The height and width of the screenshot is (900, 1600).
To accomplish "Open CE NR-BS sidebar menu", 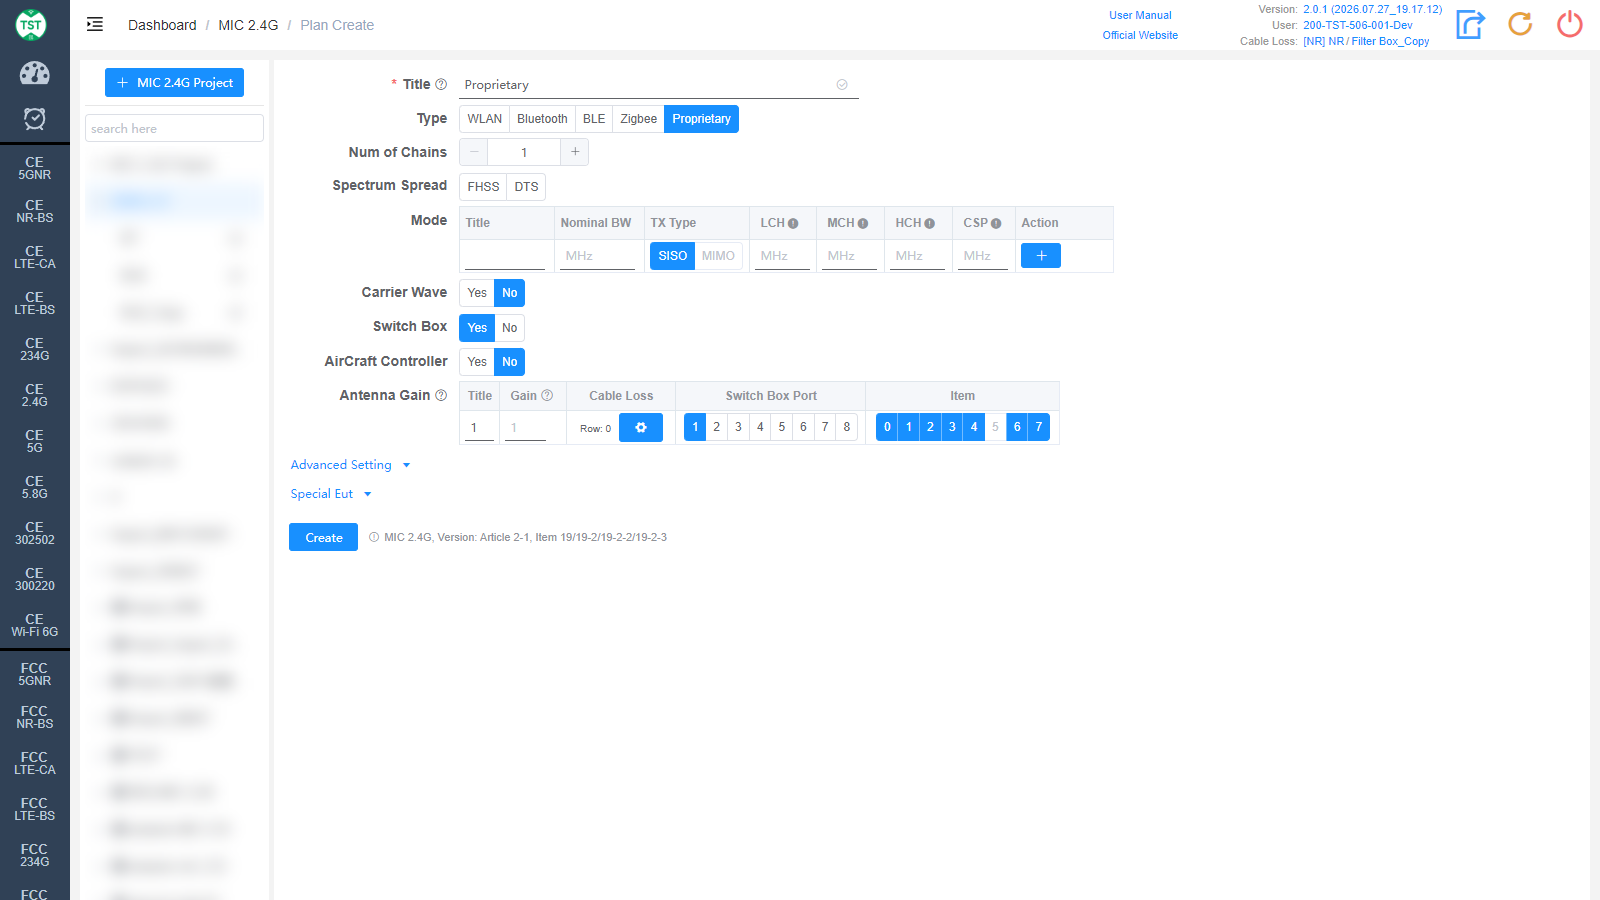I will [x=35, y=211].
